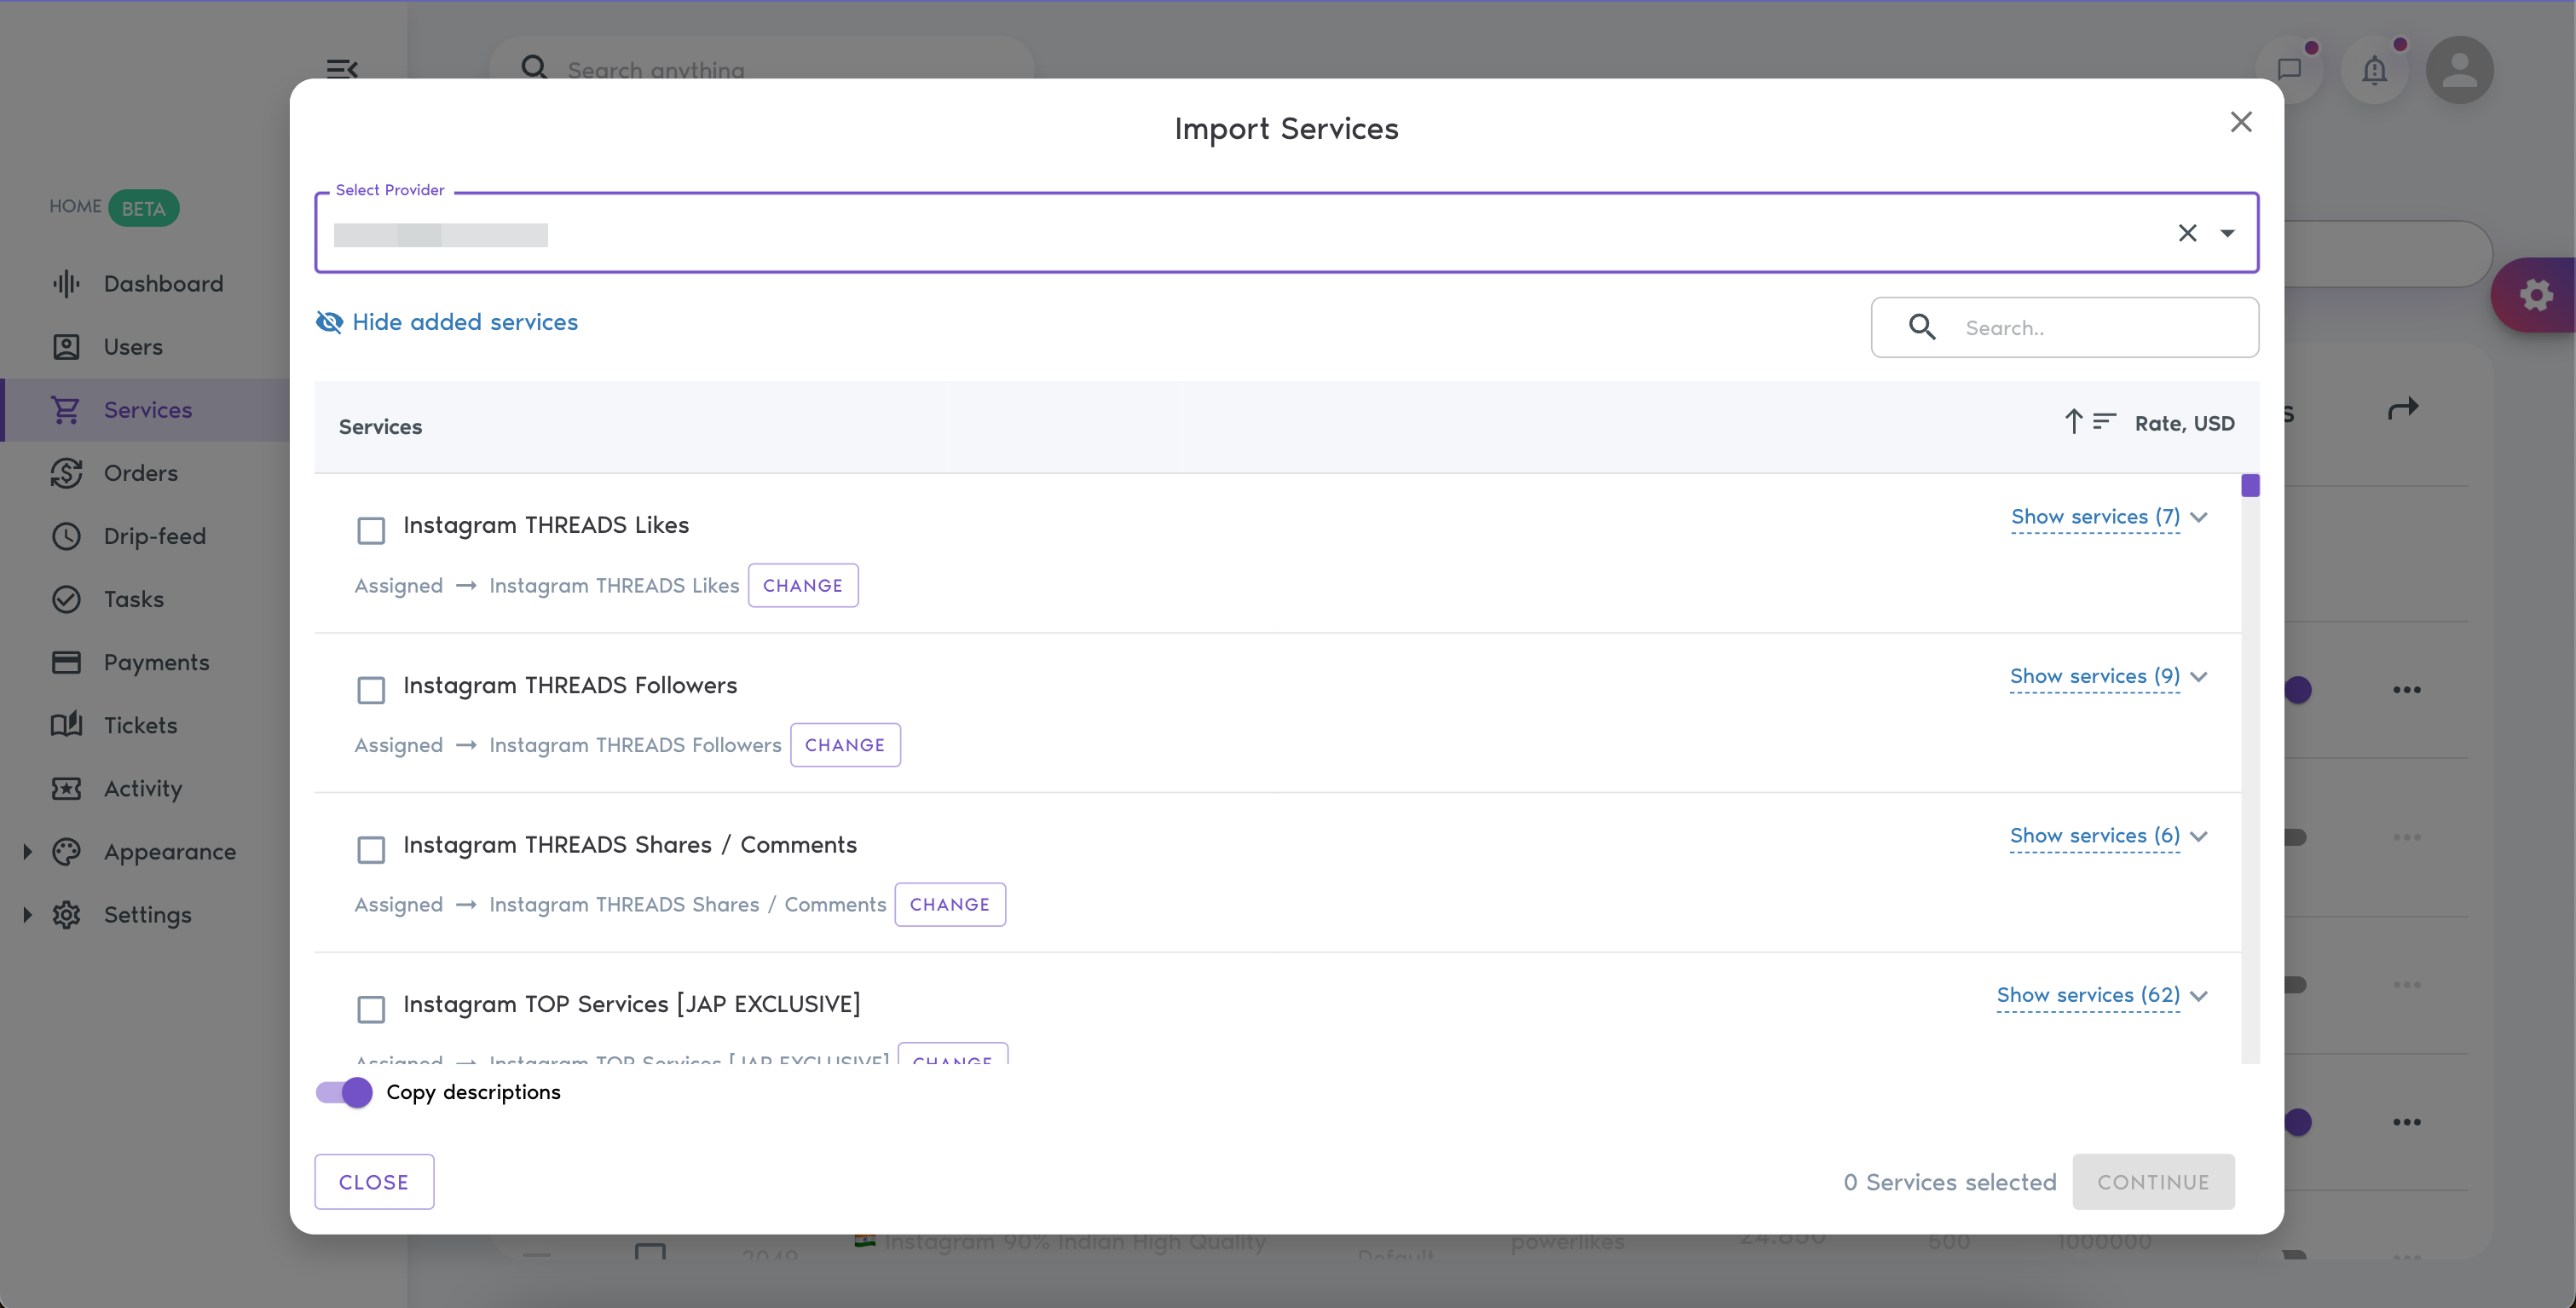Click the sort ascending arrow icon

(2073, 422)
